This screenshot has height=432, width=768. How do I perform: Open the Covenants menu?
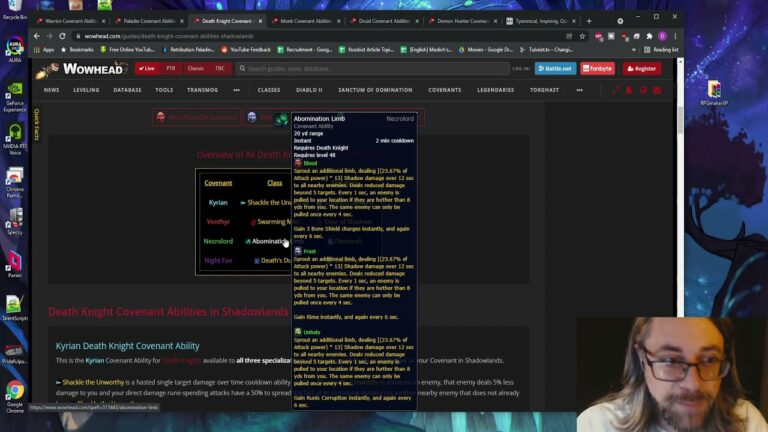(445, 90)
